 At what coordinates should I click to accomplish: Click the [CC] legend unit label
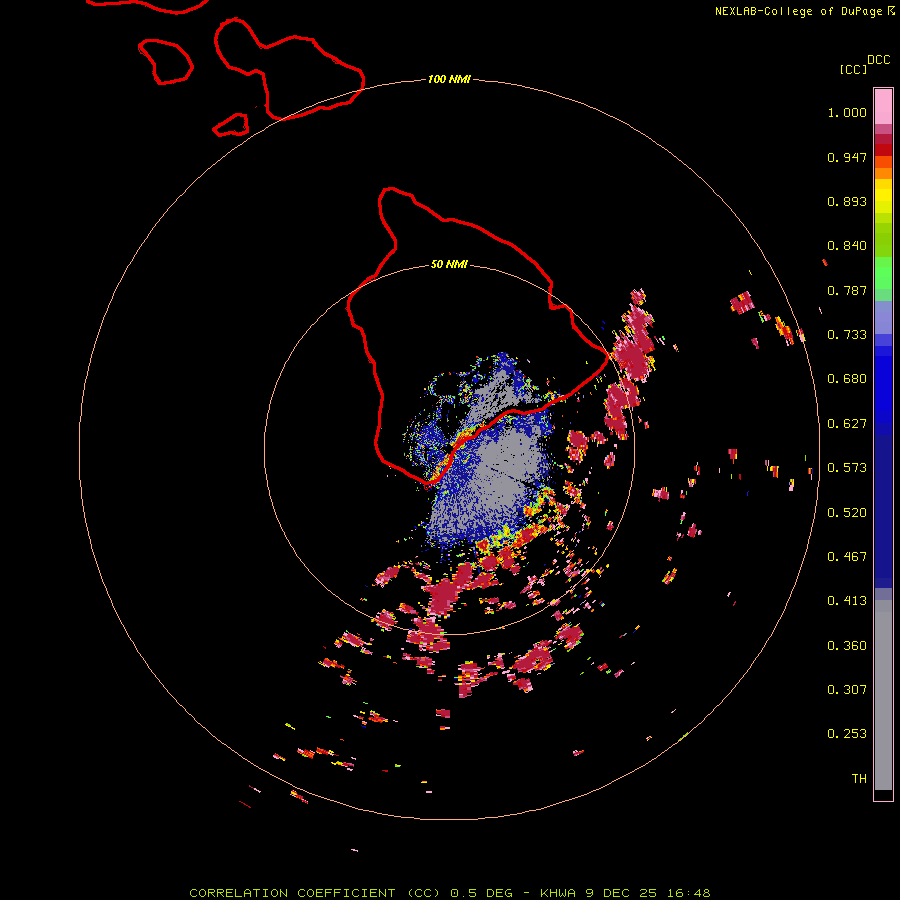853,69
